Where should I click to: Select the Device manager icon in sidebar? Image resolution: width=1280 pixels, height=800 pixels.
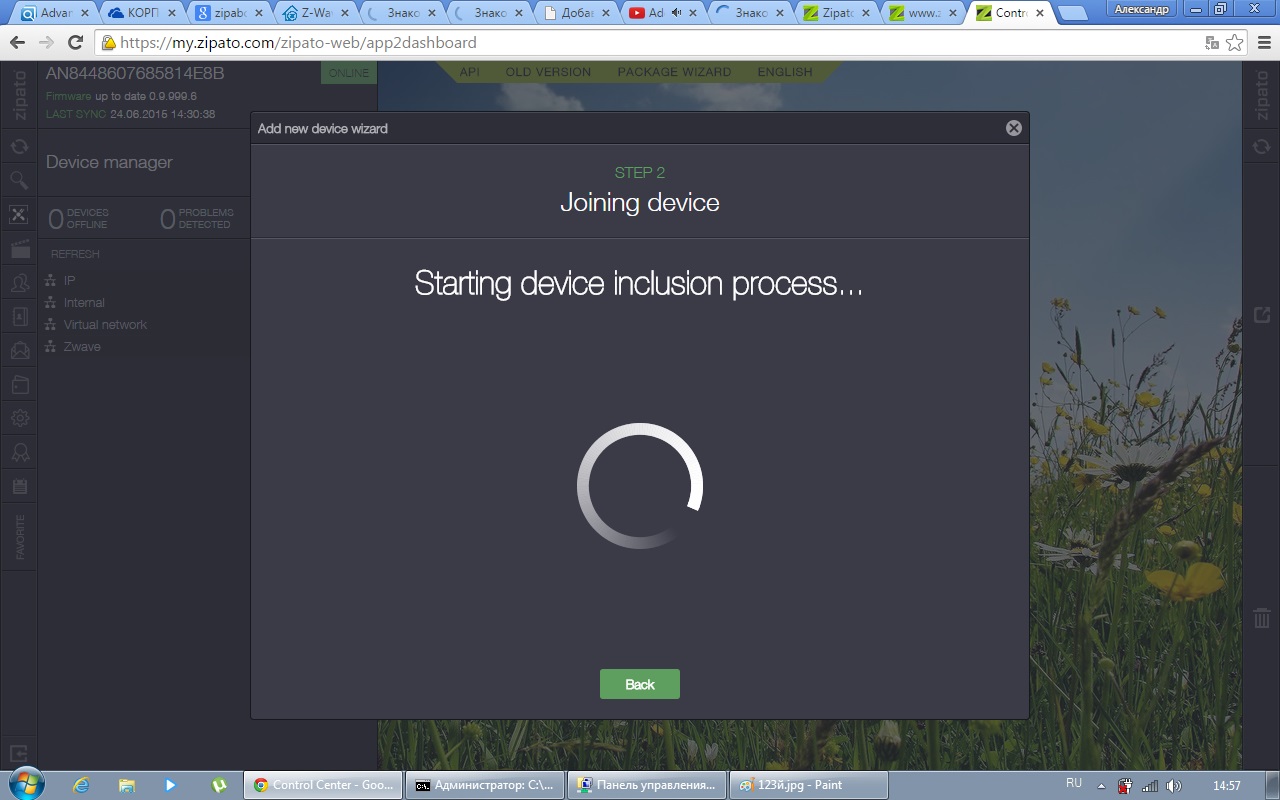pos(19,215)
